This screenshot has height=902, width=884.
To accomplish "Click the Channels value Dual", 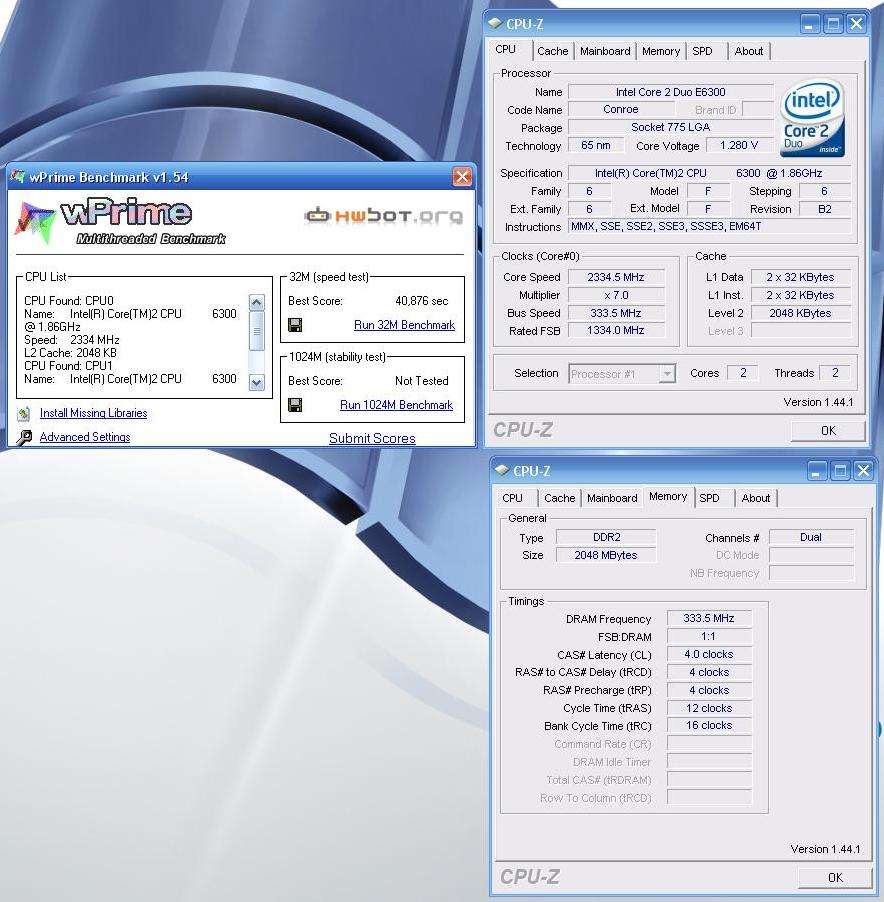I will click(x=811, y=537).
